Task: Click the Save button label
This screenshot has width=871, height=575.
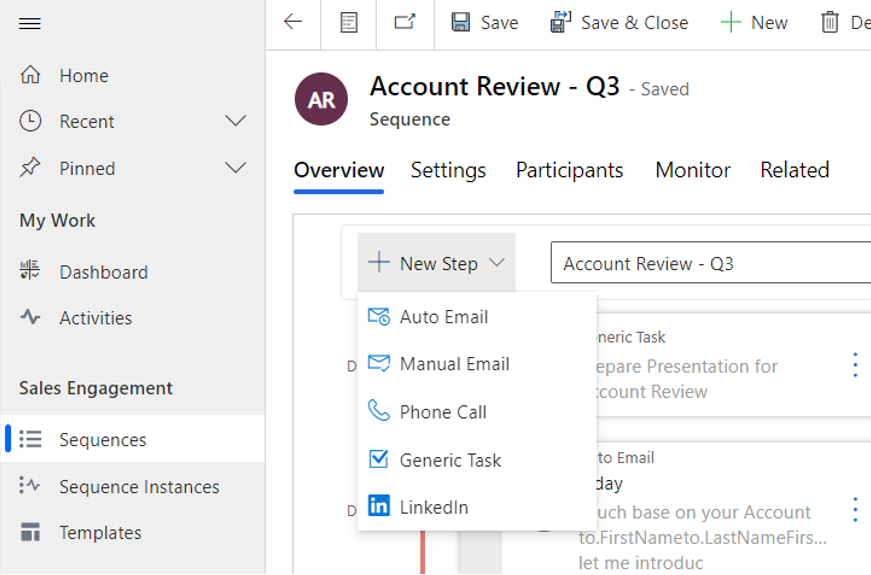Action: [499, 23]
